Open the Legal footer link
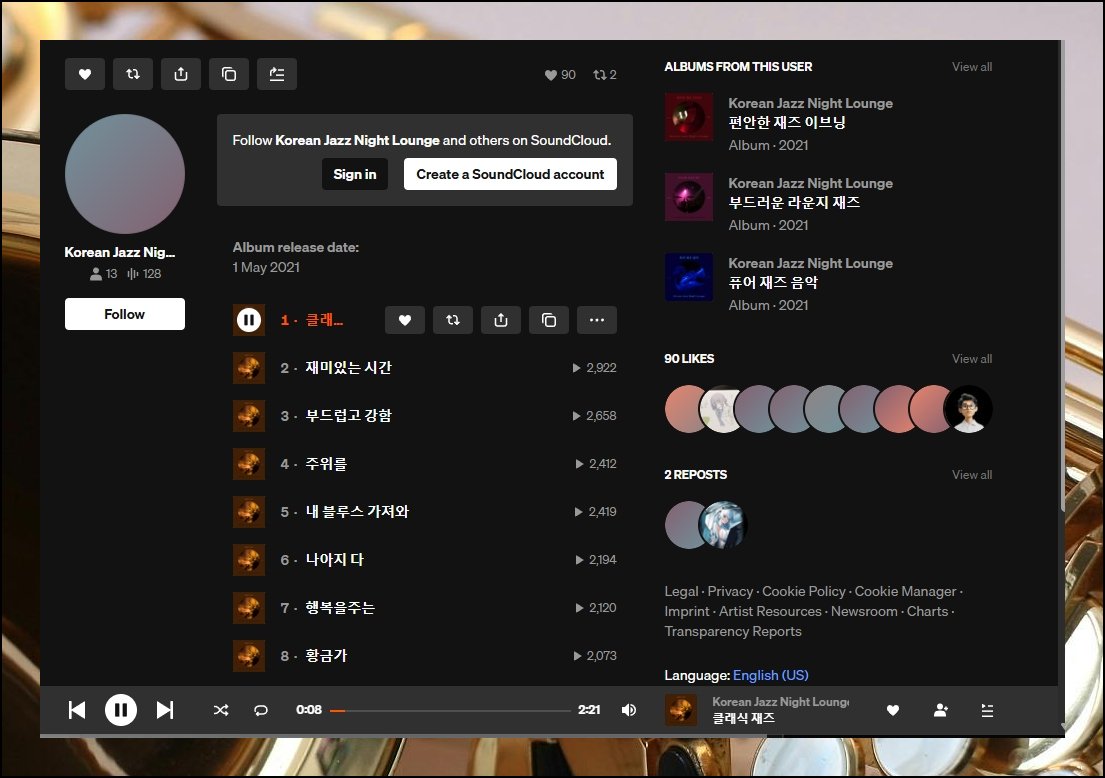 click(681, 592)
